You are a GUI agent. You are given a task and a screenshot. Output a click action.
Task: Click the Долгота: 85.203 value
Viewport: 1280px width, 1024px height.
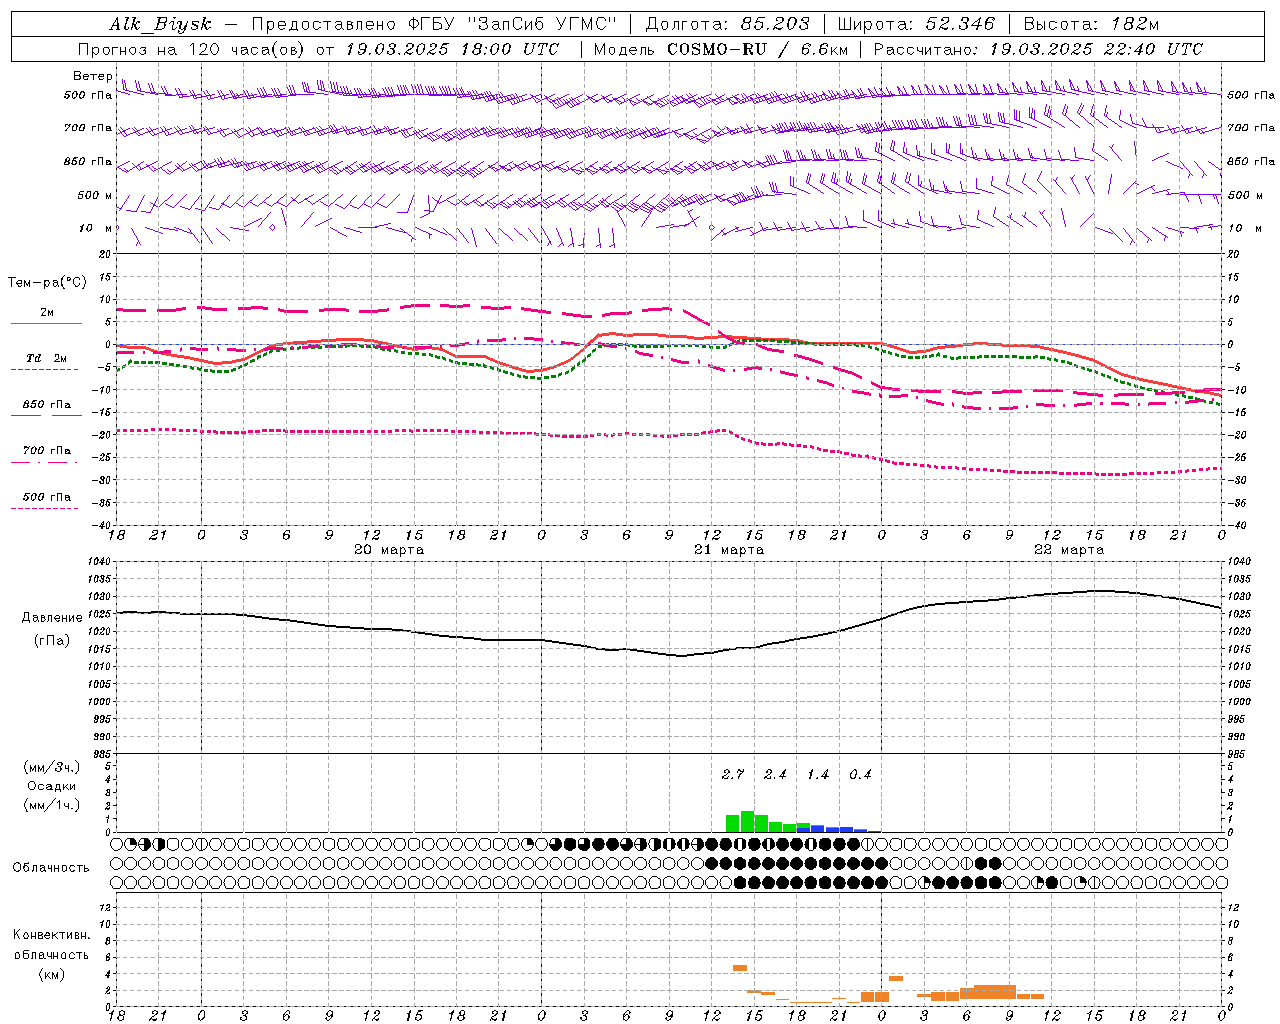(x=728, y=24)
